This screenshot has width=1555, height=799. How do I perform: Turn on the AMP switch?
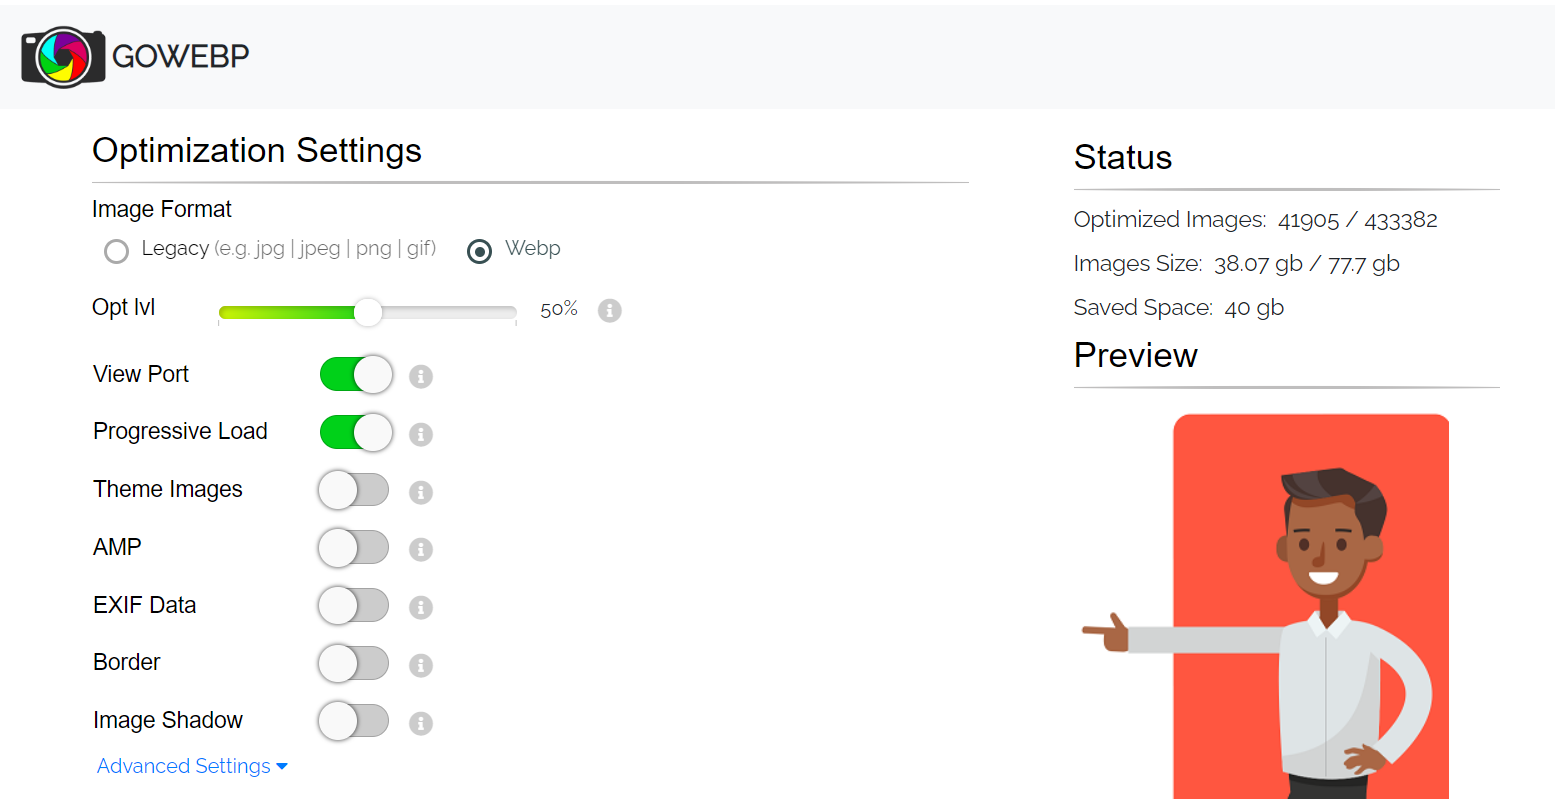354,548
